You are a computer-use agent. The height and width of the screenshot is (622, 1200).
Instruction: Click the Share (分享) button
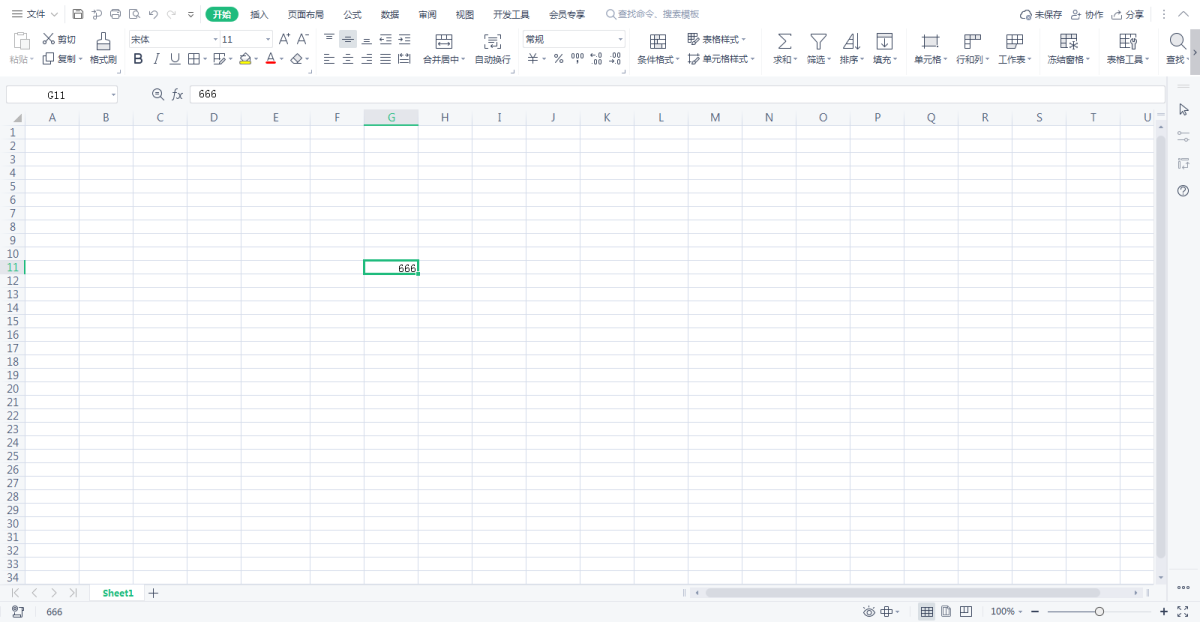click(x=1128, y=15)
